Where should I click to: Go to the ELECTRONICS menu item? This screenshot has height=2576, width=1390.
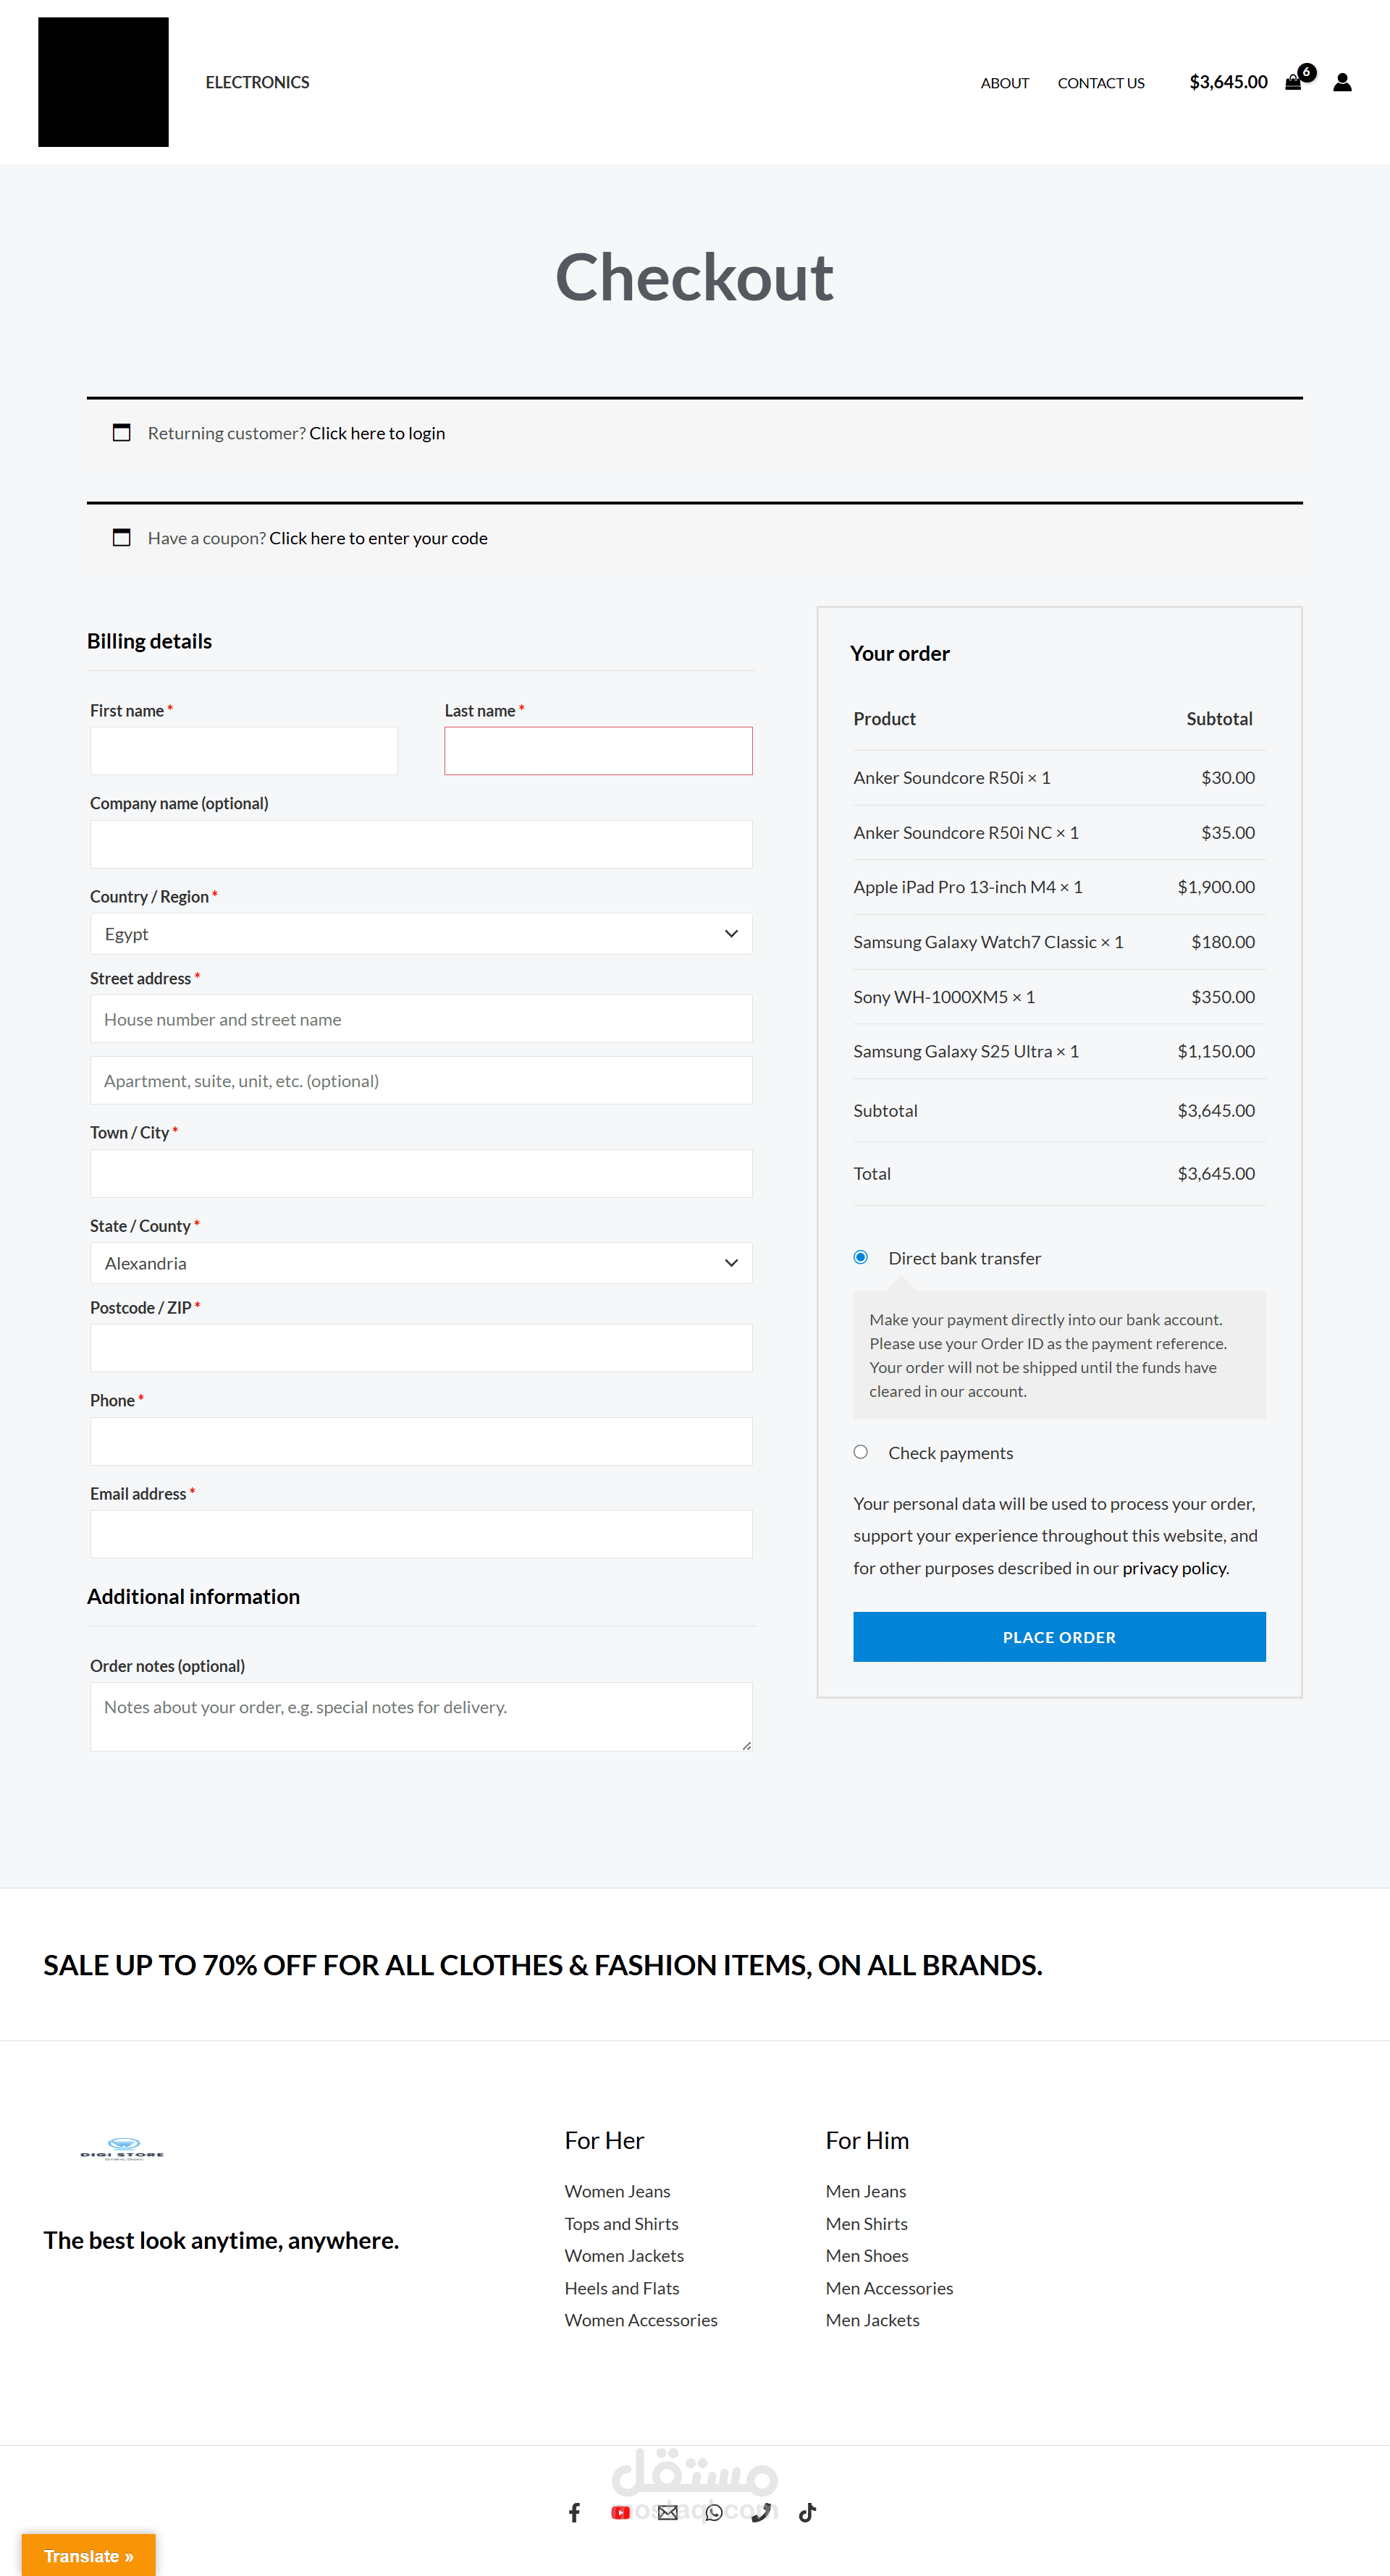[x=257, y=82]
